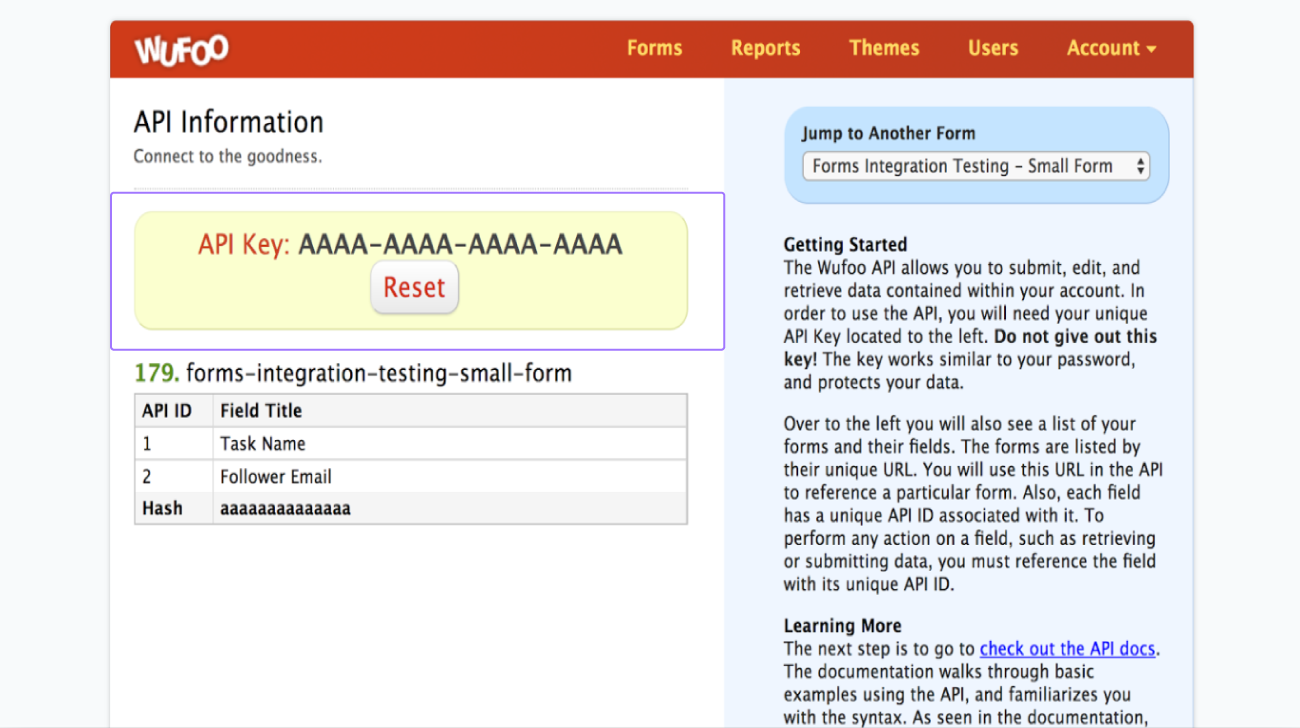Select the API key AAAA-AAAA-AAAA-AAAA text
The width and height of the screenshot is (1300, 728).
[x=460, y=244]
